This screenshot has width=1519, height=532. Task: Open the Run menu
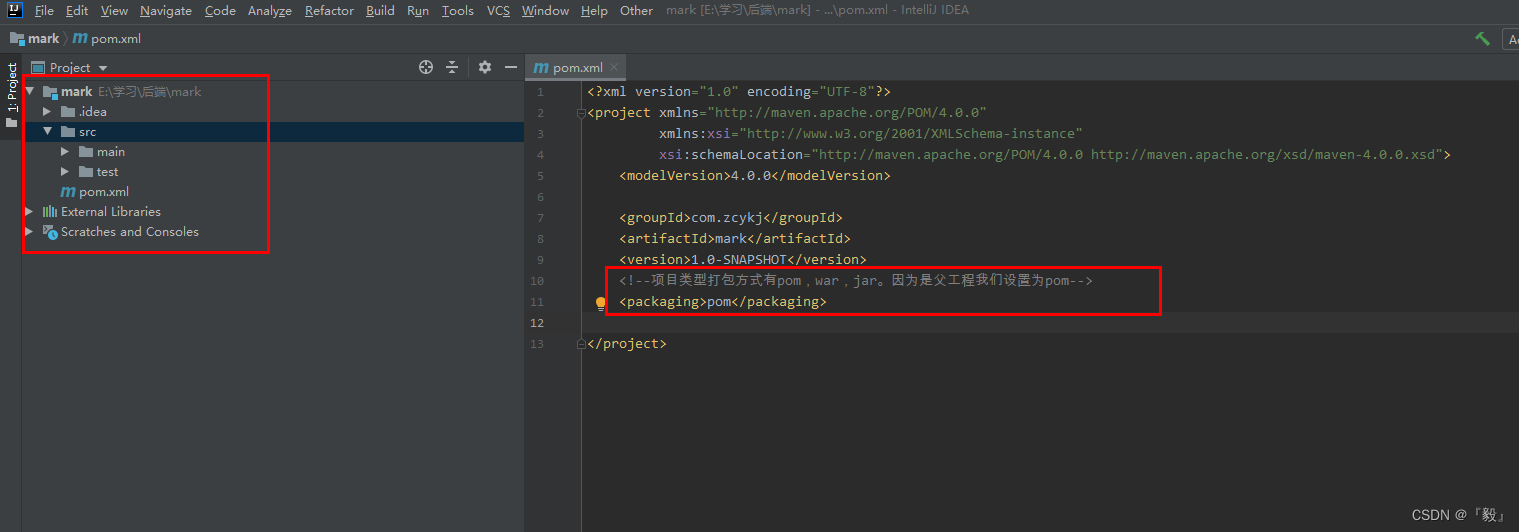coord(418,11)
